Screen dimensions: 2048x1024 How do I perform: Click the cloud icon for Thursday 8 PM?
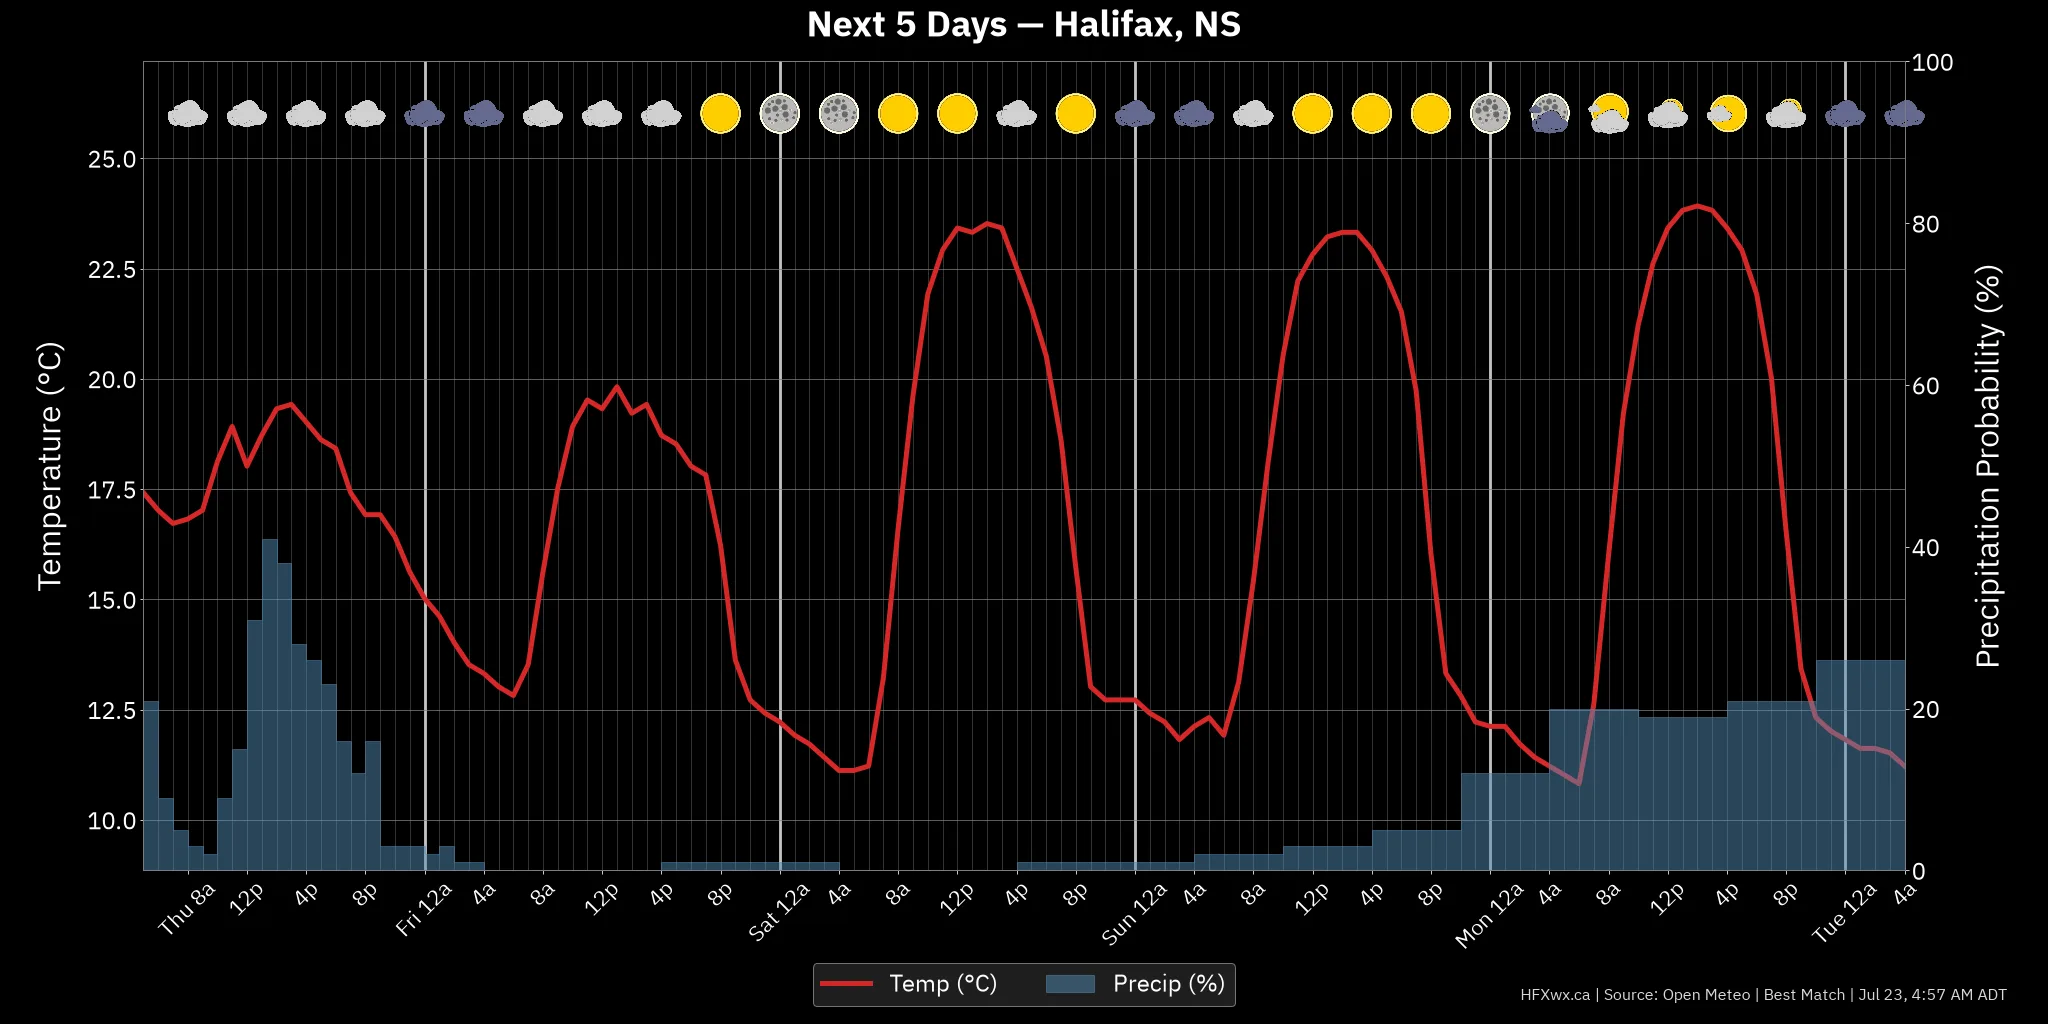click(x=365, y=114)
